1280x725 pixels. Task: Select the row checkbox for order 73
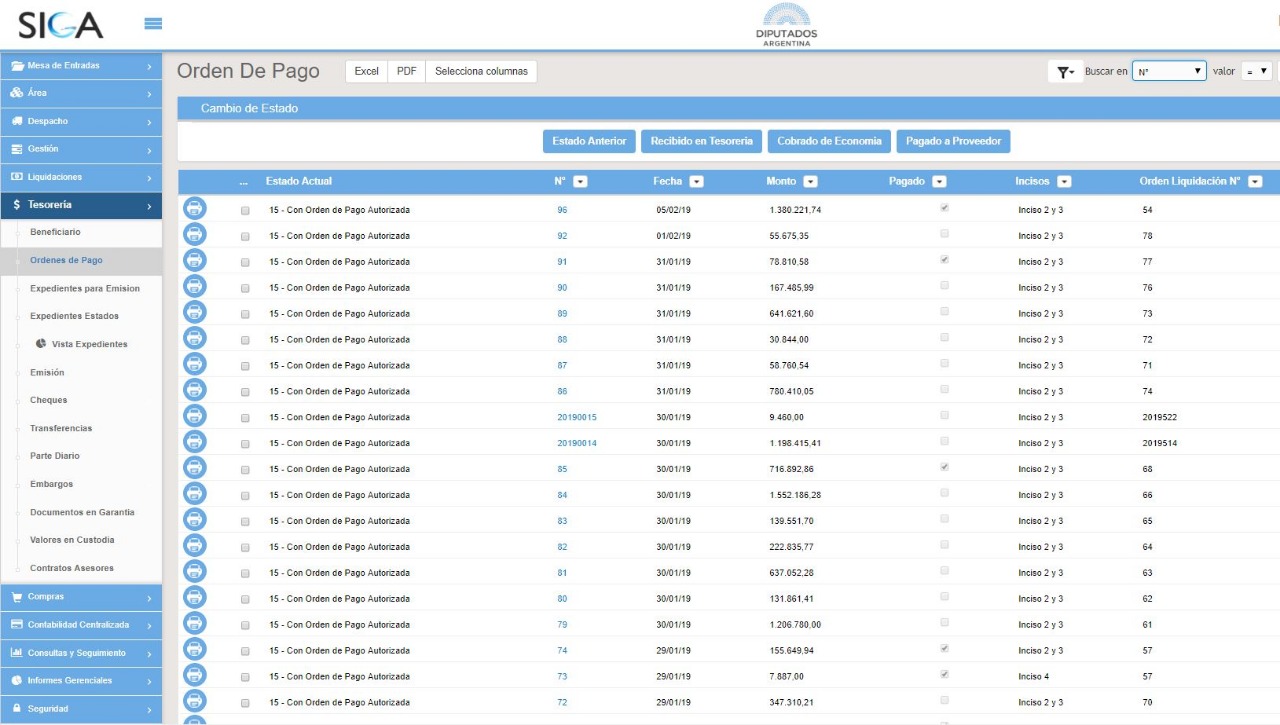tap(245, 677)
